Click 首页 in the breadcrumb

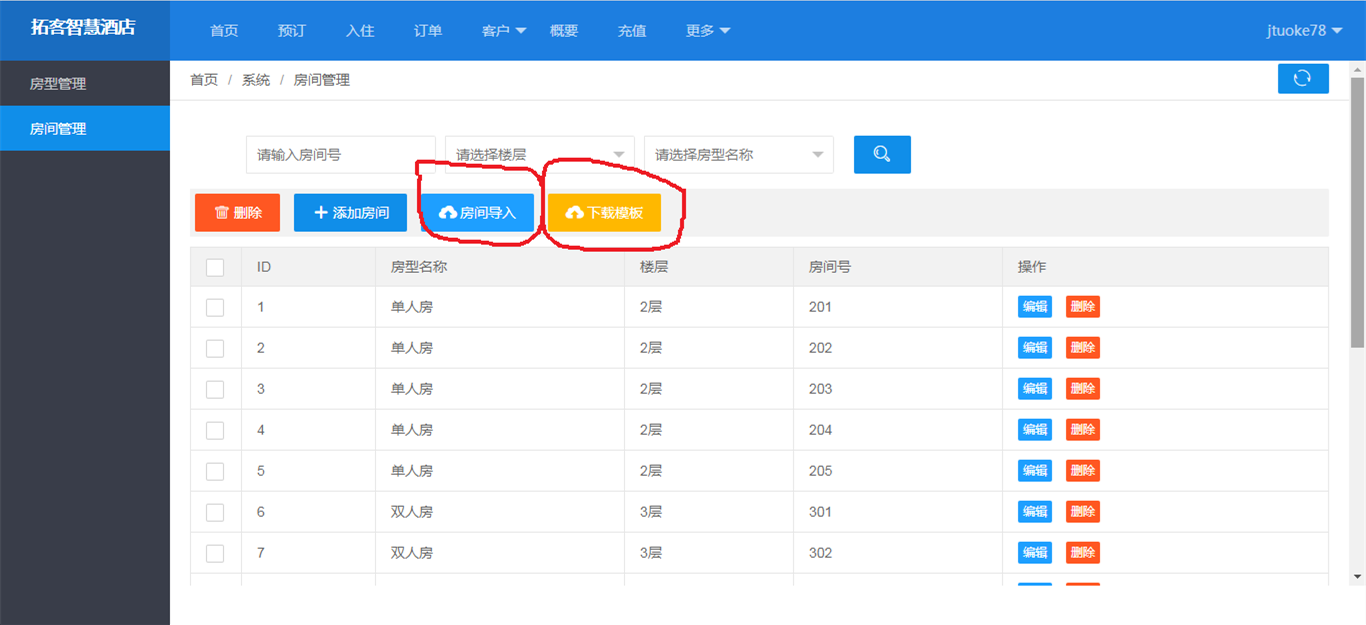(x=204, y=80)
